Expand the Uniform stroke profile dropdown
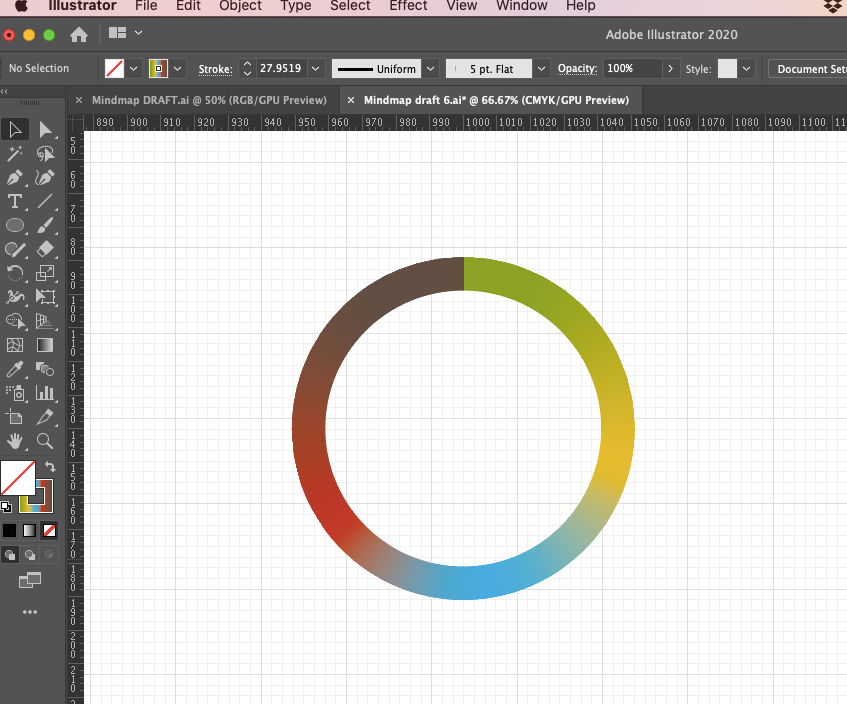This screenshot has width=847, height=704. [430, 69]
